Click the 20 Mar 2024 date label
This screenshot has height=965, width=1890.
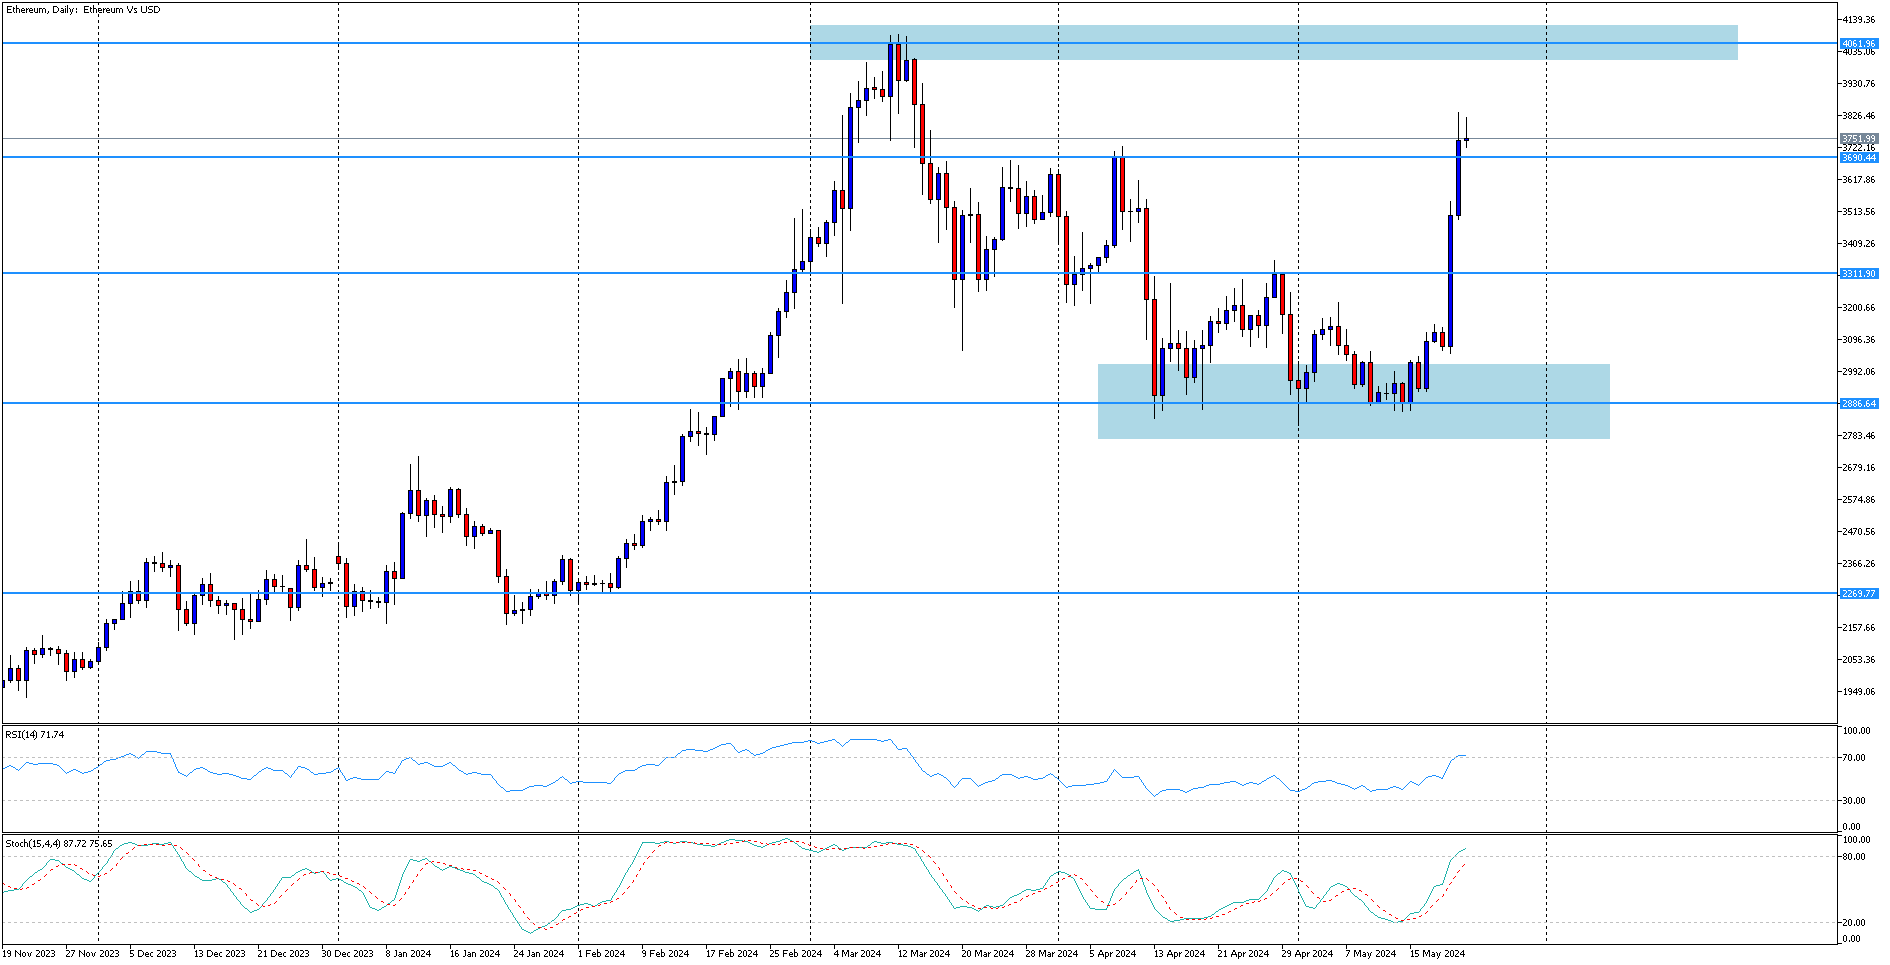pyautogui.click(x=988, y=954)
